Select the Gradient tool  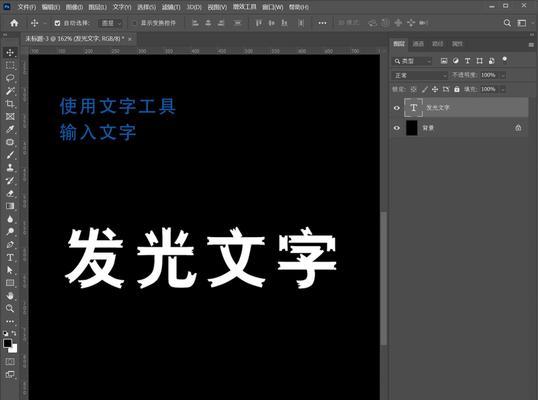(x=10, y=206)
